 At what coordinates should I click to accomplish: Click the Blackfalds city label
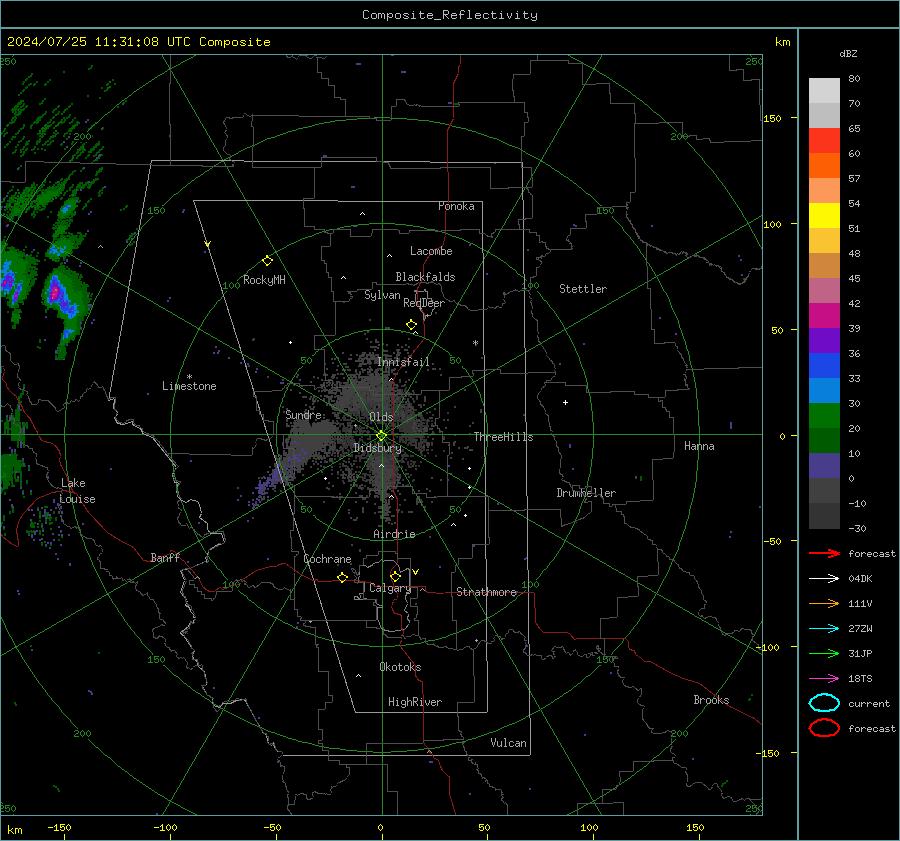coord(425,277)
